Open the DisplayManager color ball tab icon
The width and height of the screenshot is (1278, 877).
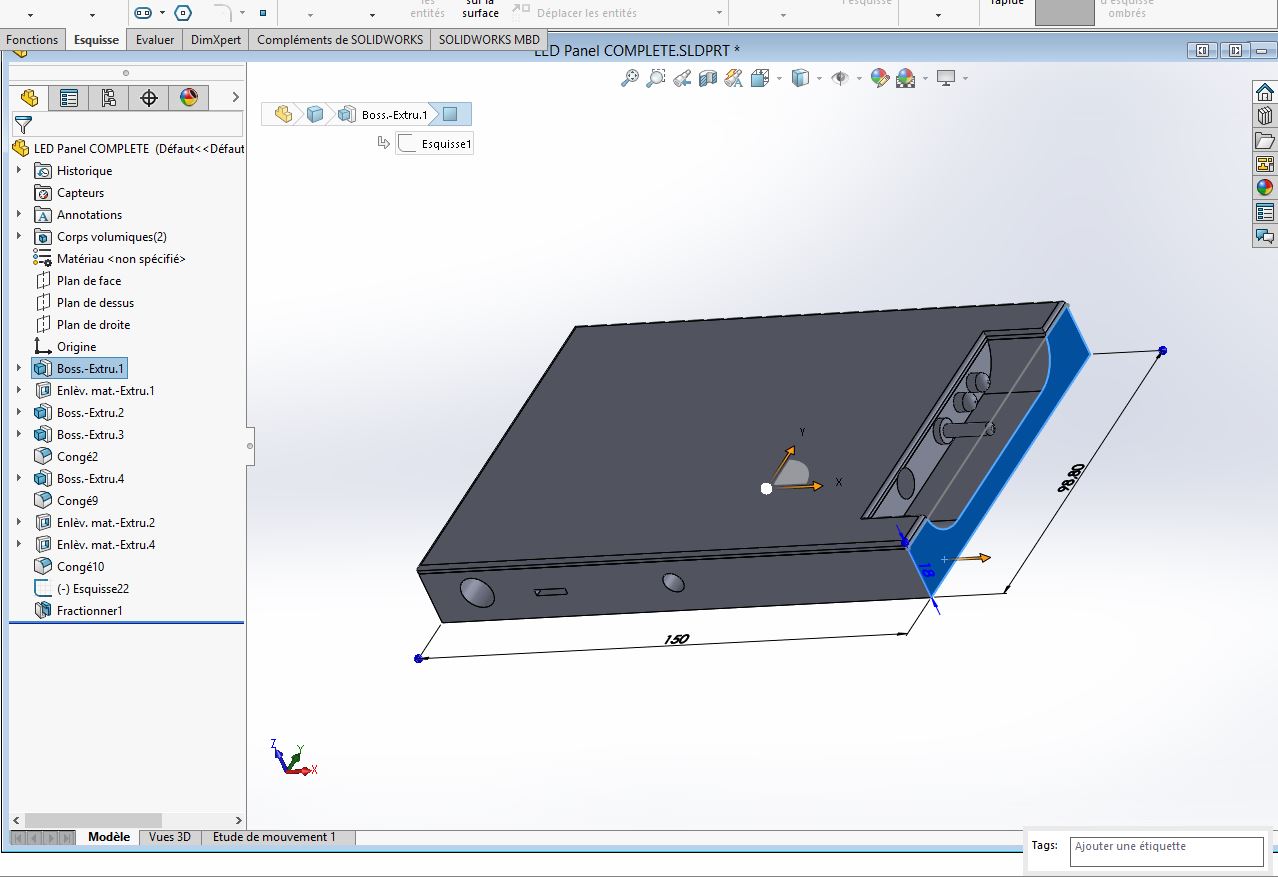click(189, 97)
